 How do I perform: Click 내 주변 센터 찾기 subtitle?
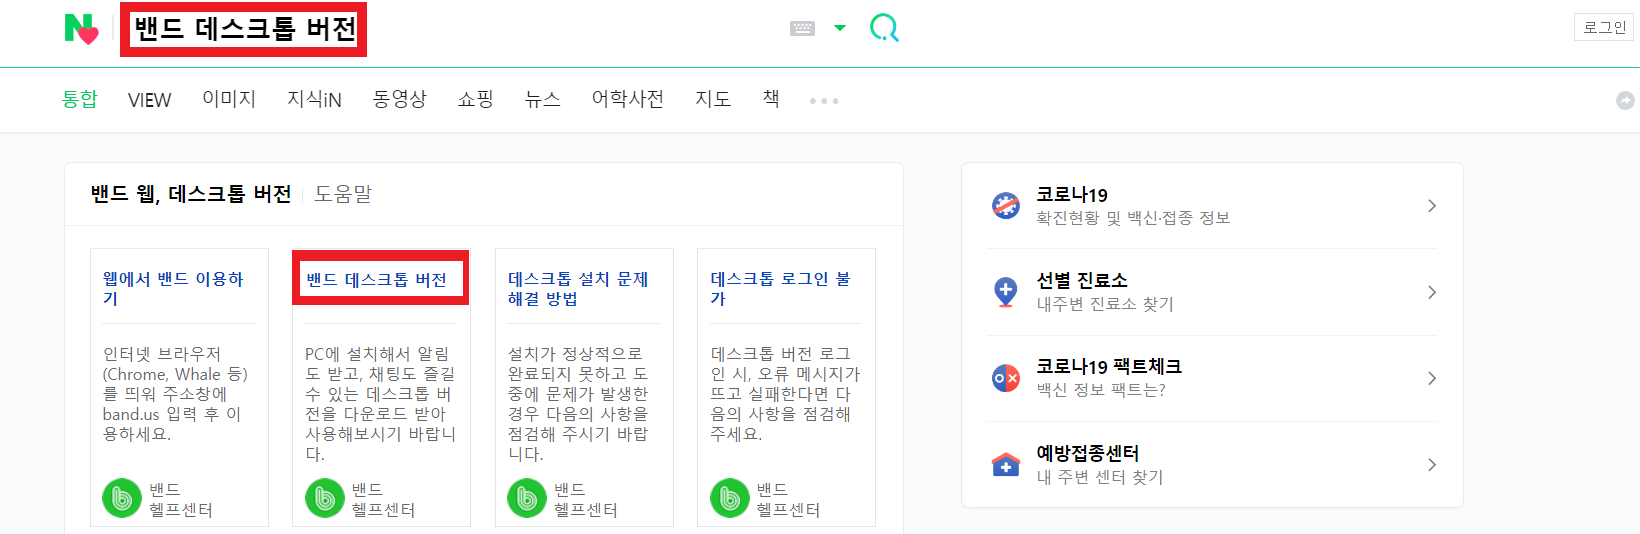(1100, 477)
